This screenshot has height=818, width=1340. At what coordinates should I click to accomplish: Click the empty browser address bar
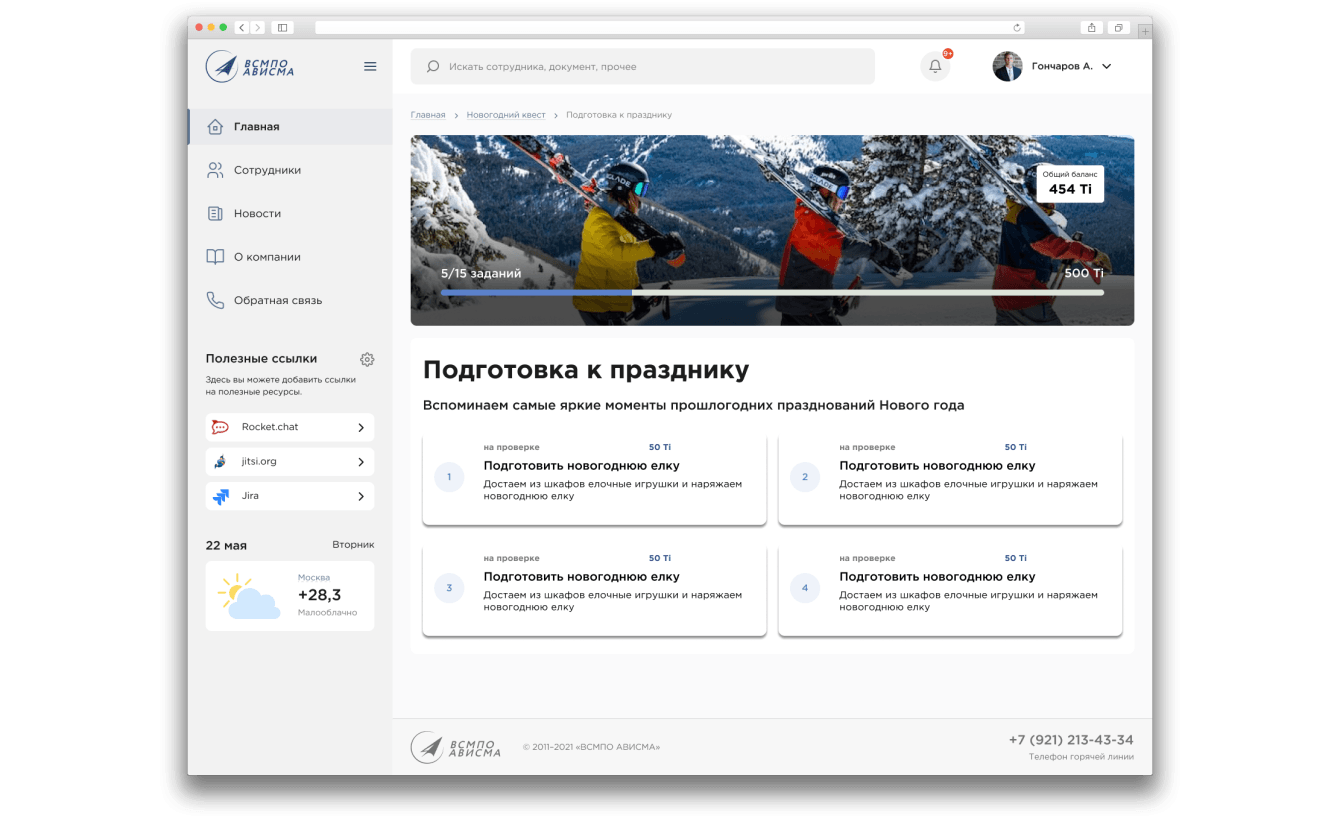pos(669,27)
